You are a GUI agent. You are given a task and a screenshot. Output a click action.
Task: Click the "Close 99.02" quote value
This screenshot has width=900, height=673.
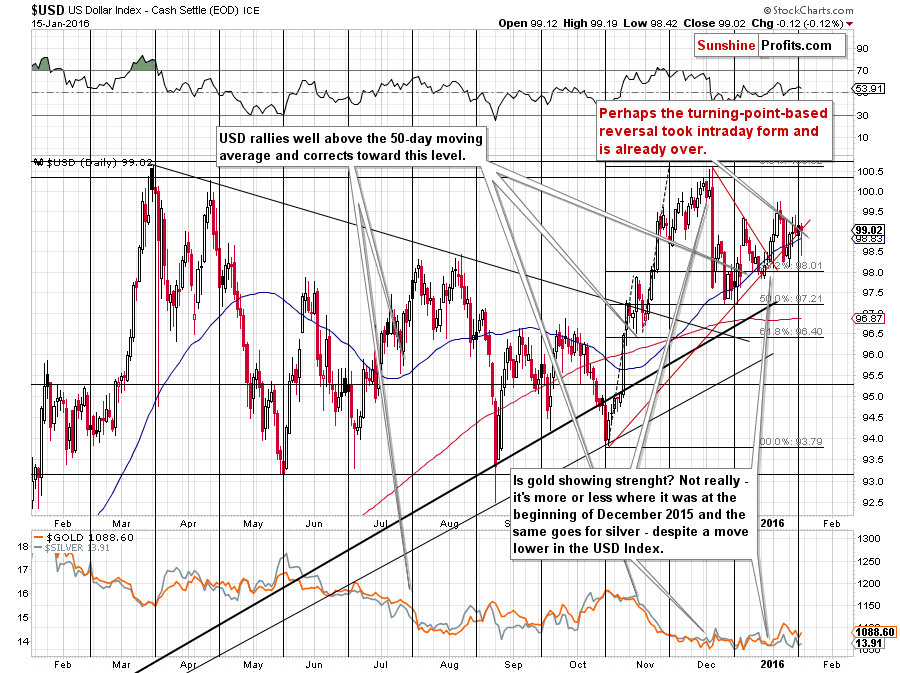pyautogui.click(x=714, y=24)
